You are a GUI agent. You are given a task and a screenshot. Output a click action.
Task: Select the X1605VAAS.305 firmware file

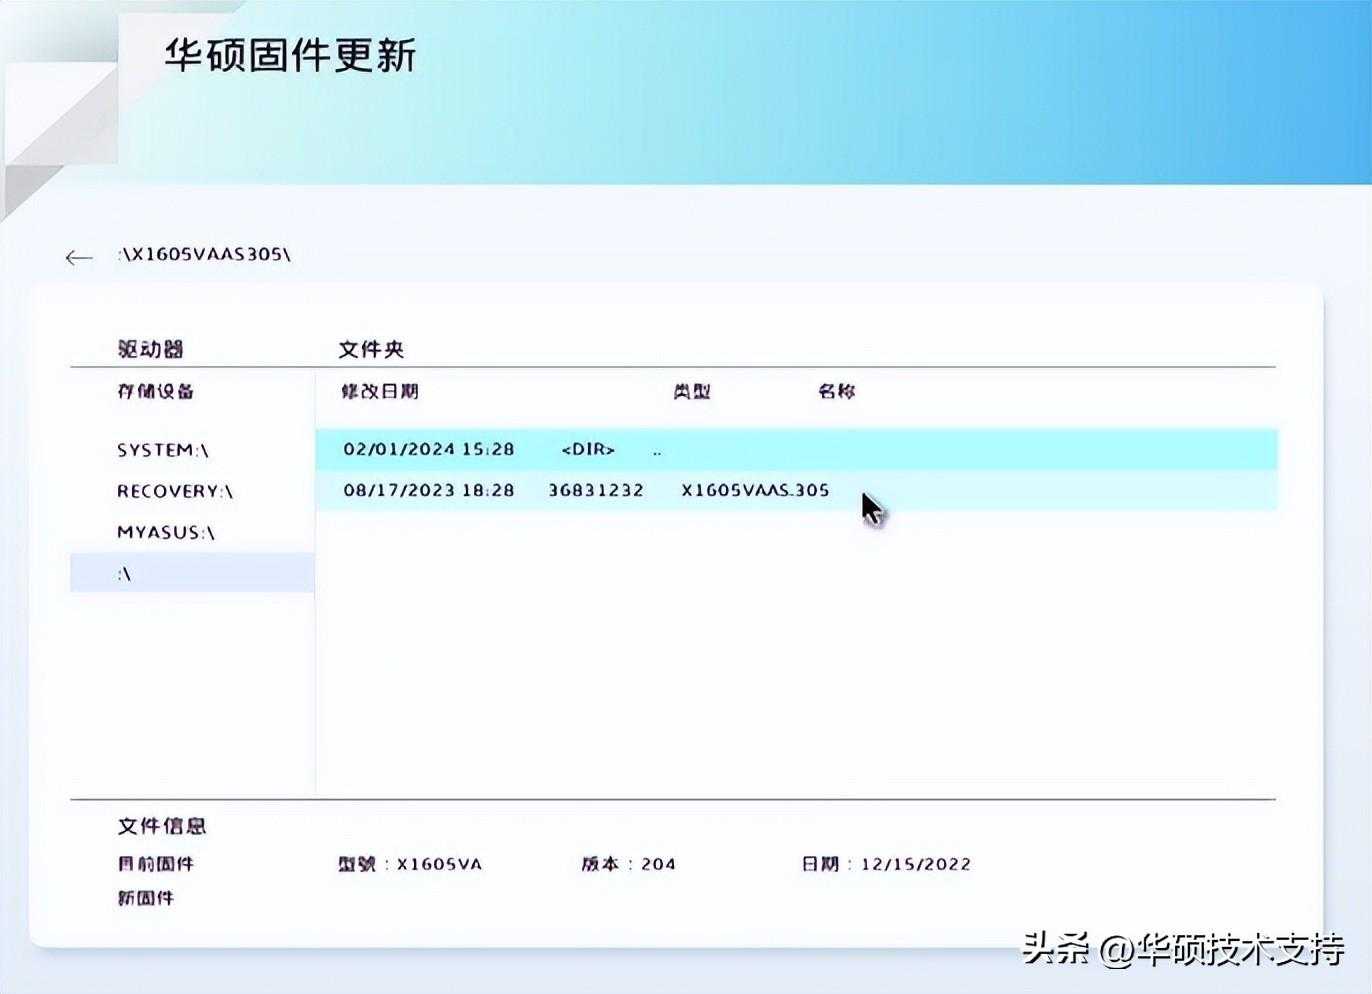coord(796,490)
